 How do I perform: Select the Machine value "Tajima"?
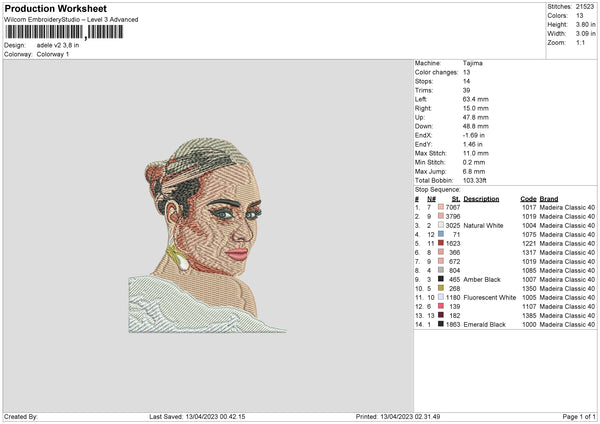(x=473, y=63)
